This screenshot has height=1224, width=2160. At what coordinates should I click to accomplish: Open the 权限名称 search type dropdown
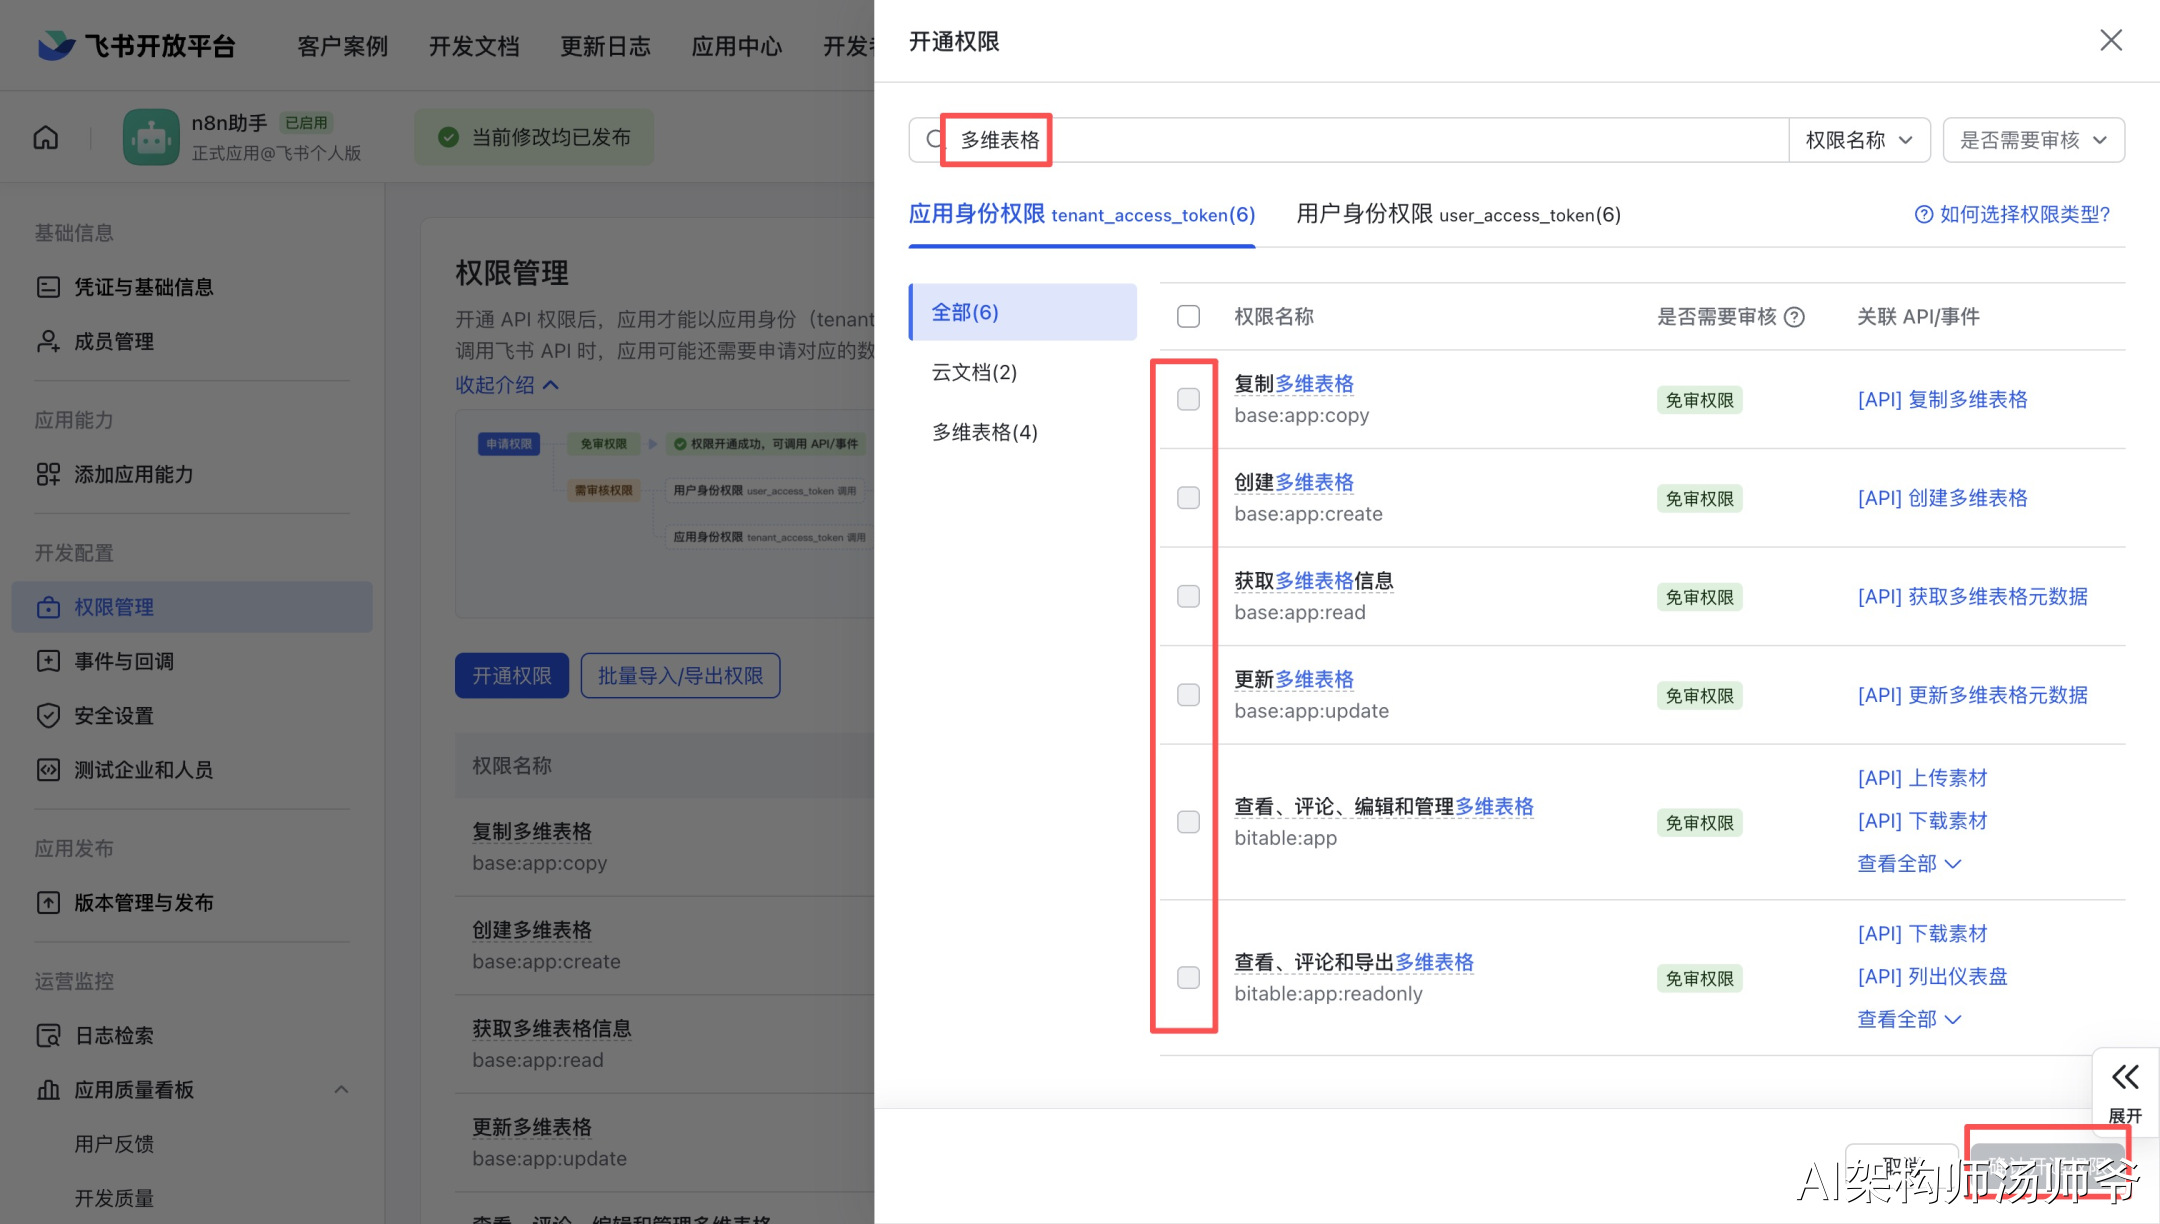pos(1858,140)
